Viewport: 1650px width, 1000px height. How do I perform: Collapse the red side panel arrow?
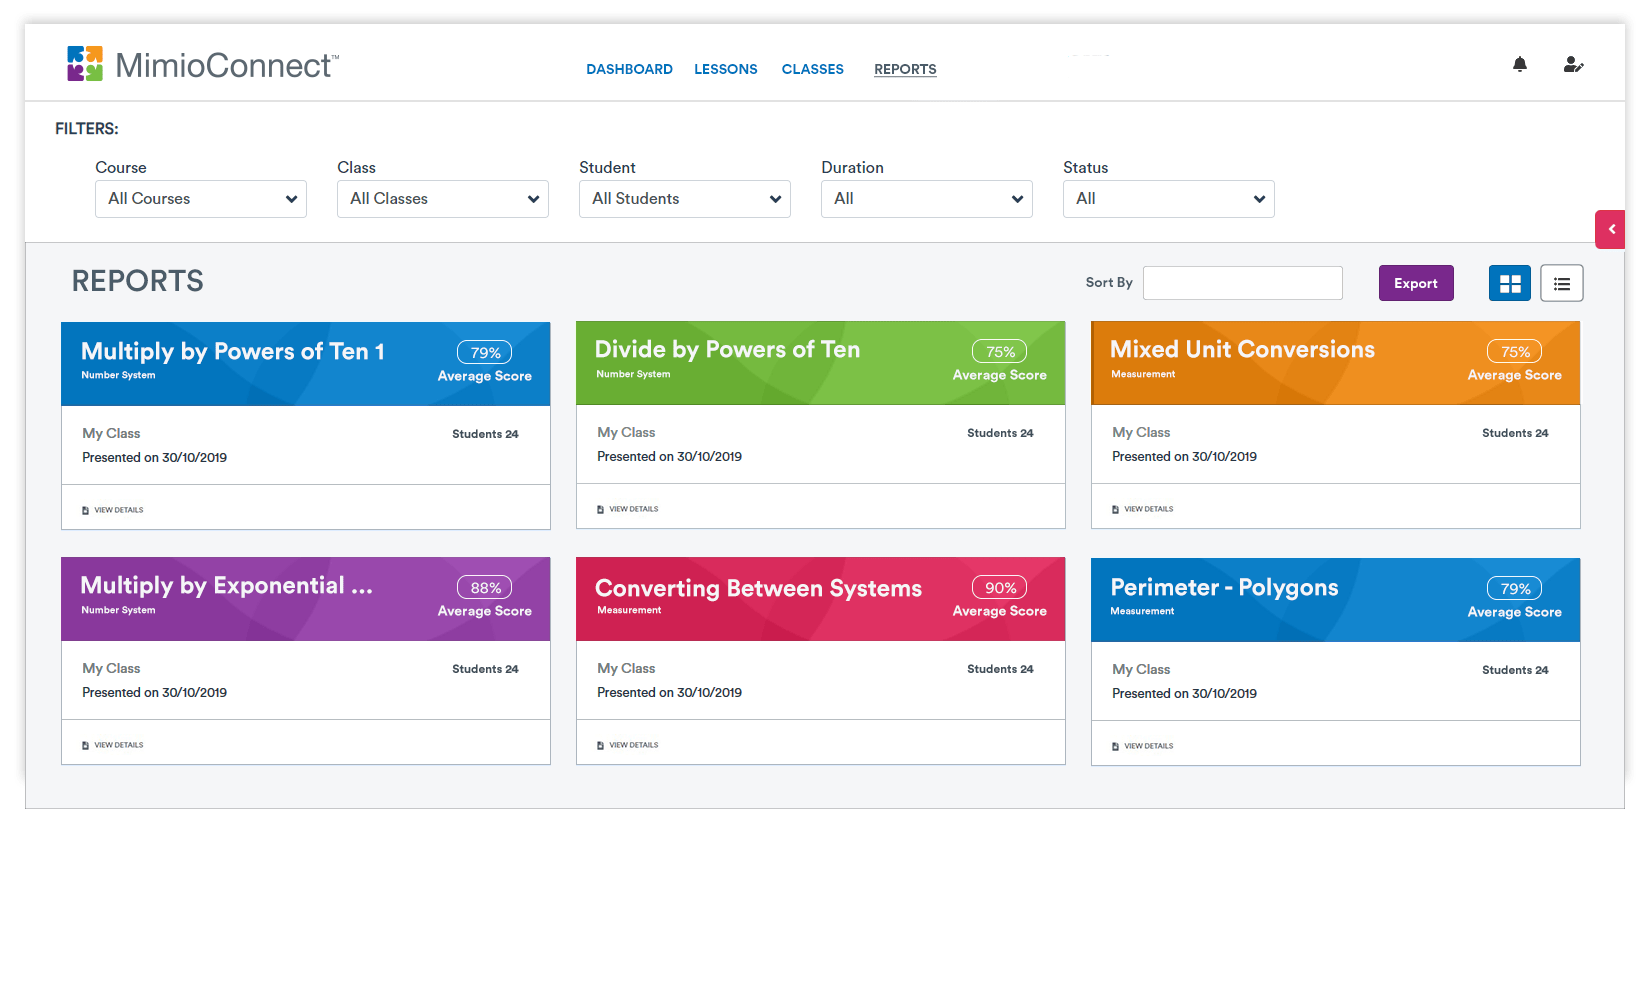pos(1610,229)
